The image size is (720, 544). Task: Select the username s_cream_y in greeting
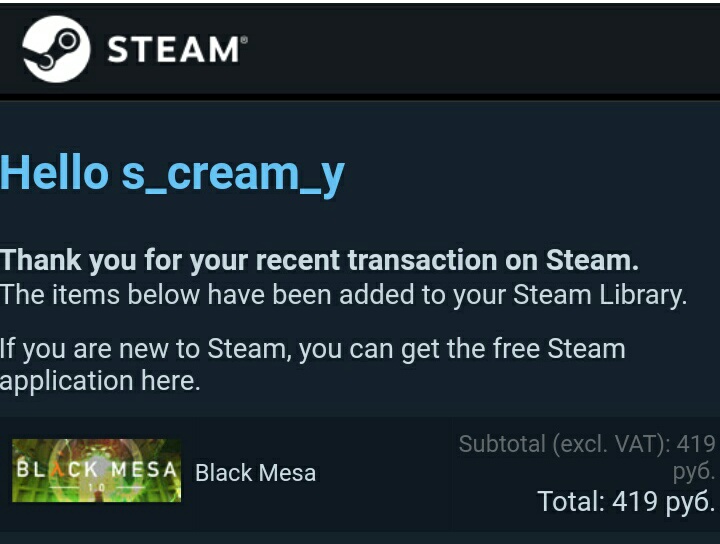pos(233,174)
